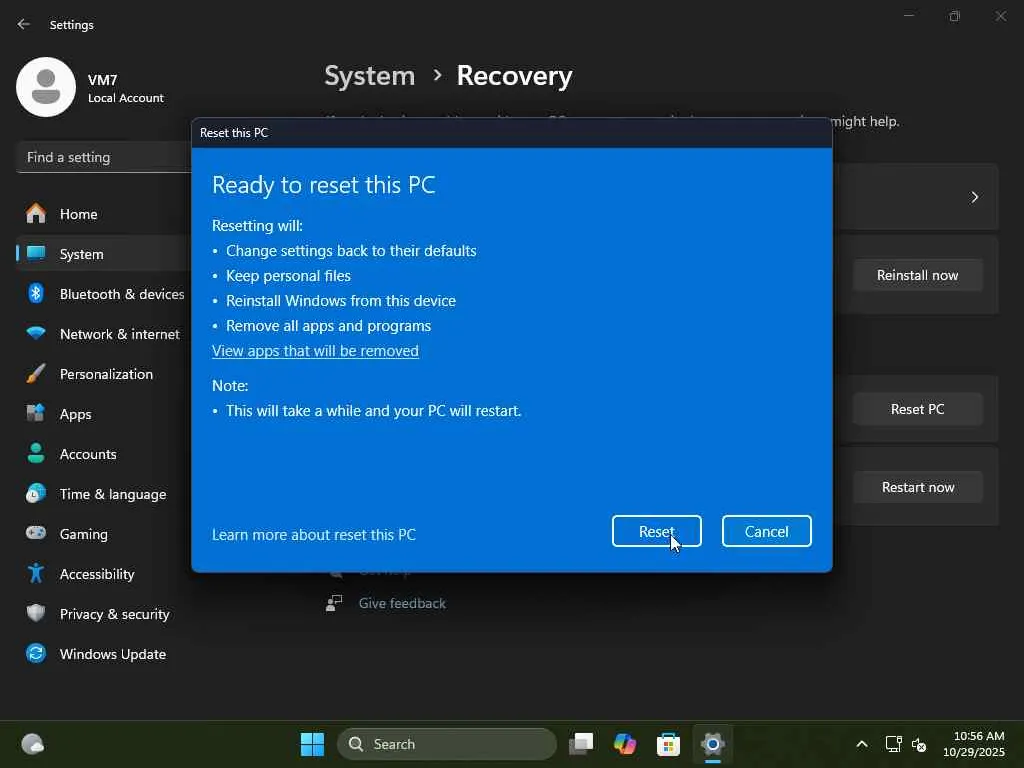Click 'Change settings back to their defaults'
1024x768 pixels.
351,251
